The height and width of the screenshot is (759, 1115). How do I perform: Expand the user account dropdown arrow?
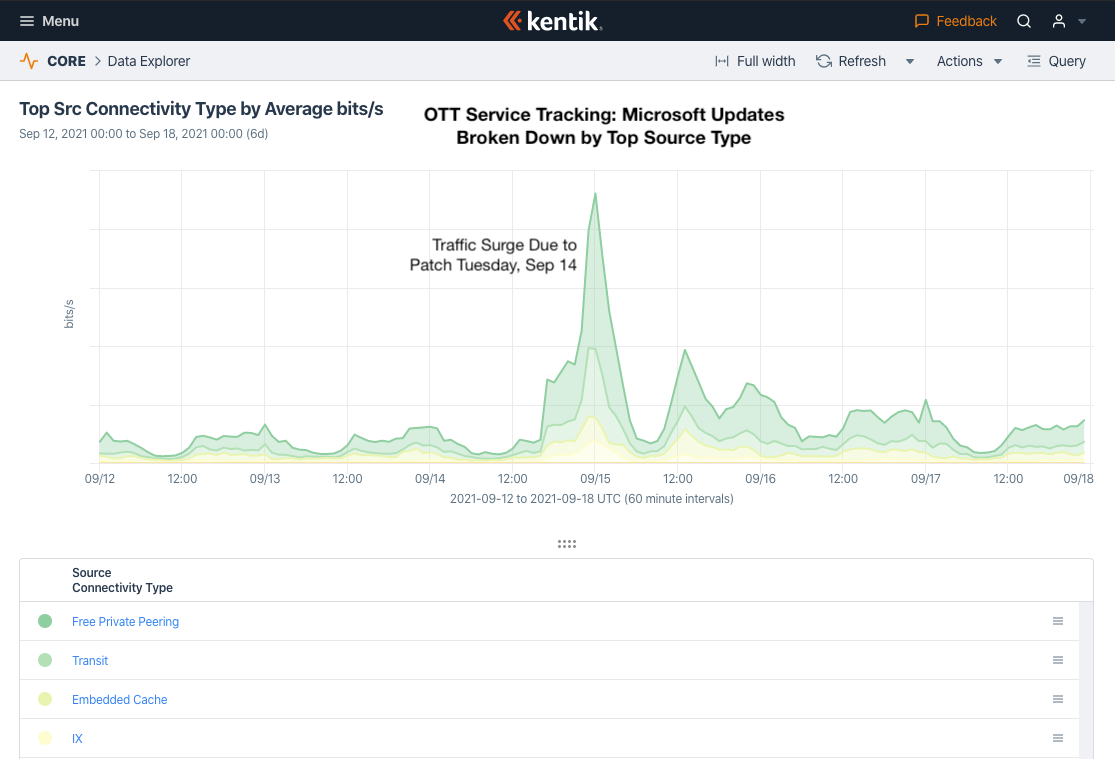point(1082,21)
